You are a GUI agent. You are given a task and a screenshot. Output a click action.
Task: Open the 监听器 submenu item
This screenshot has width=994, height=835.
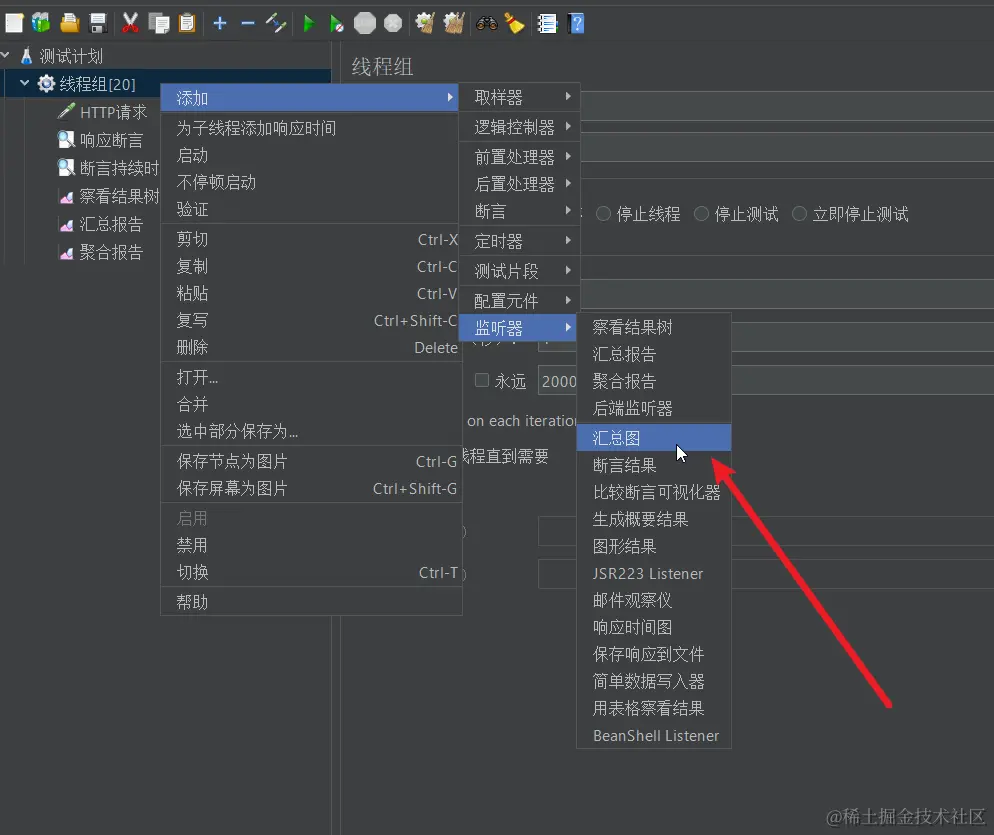(x=518, y=328)
